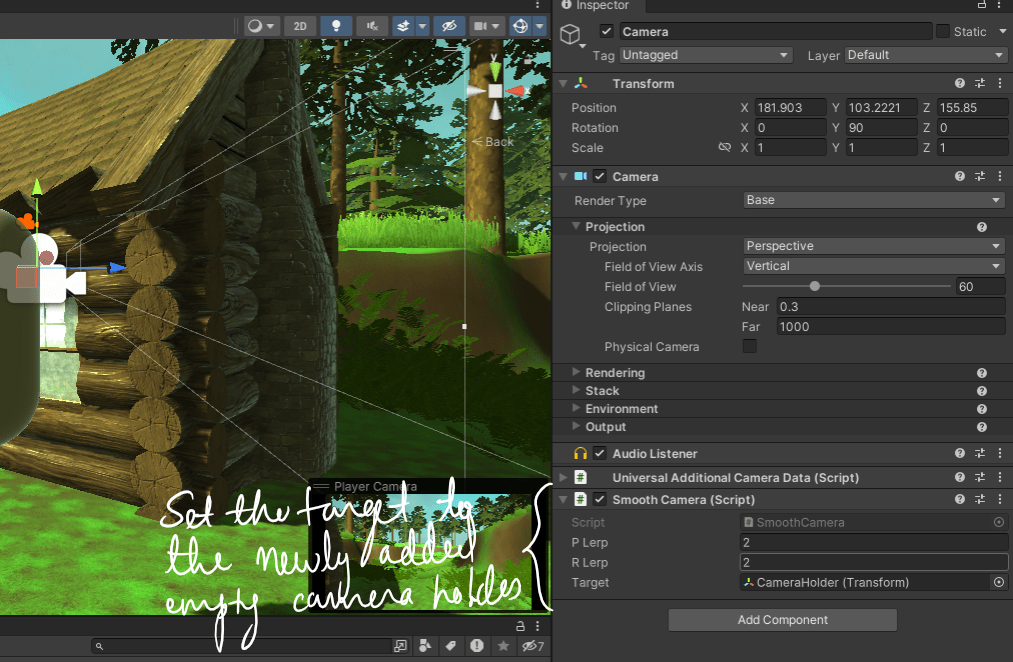Collapse the Camera component foldout
The image size is (1013, 662).
pos(563,176)
